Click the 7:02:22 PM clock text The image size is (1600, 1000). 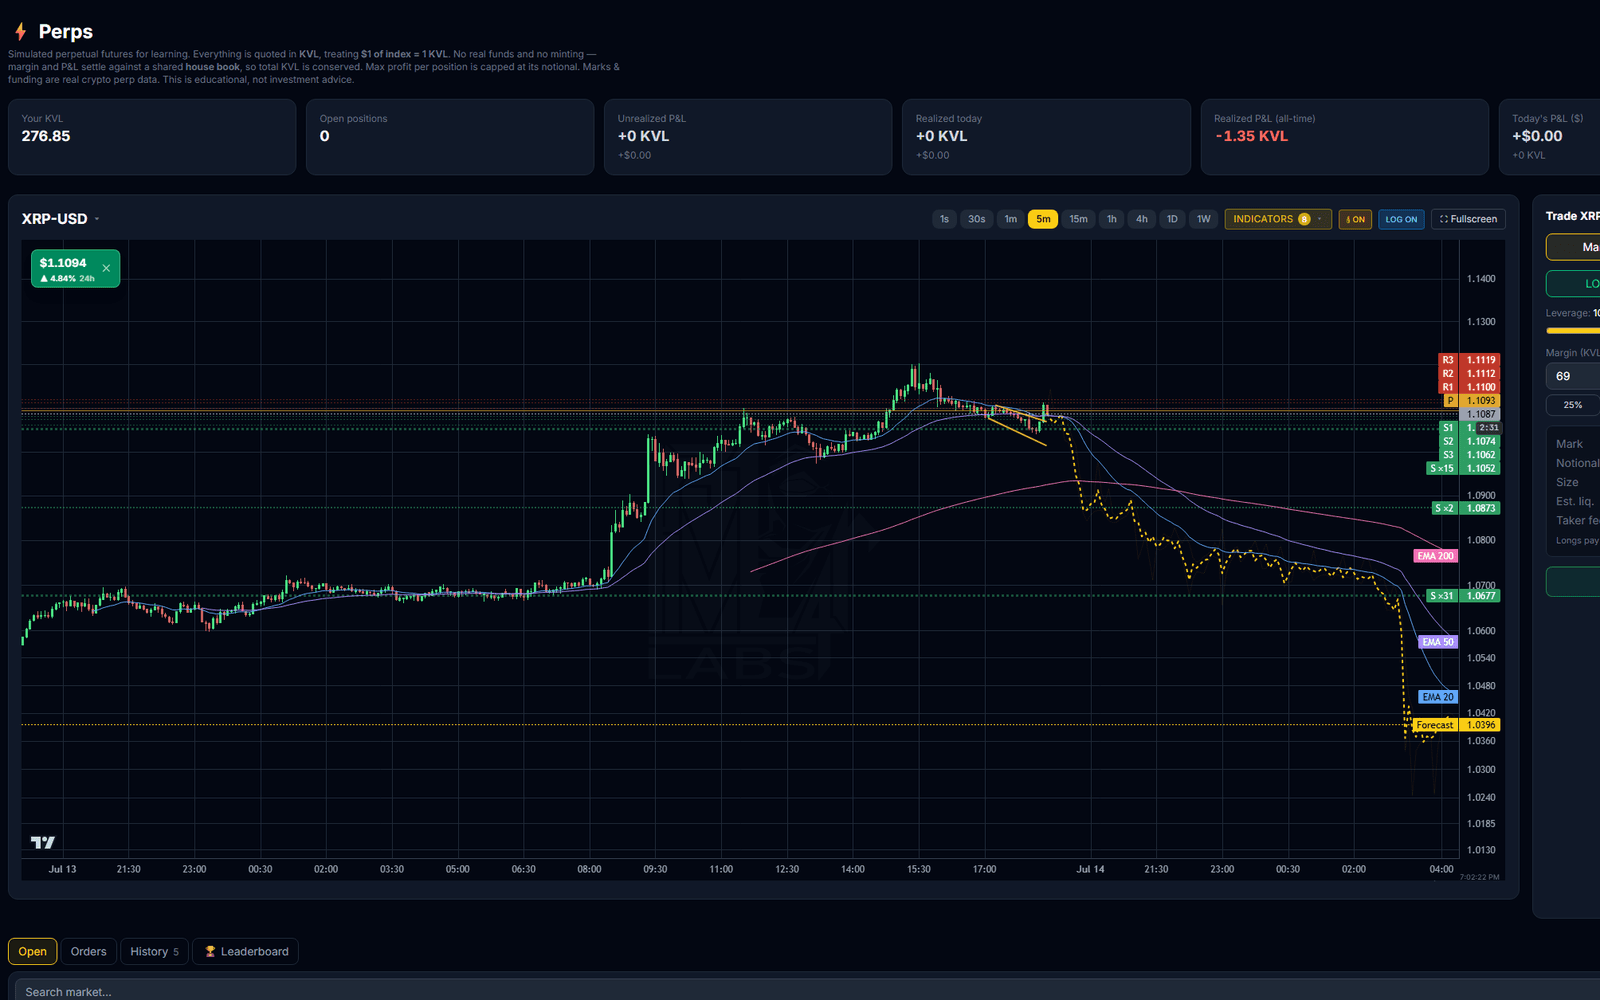(1479, 877)
